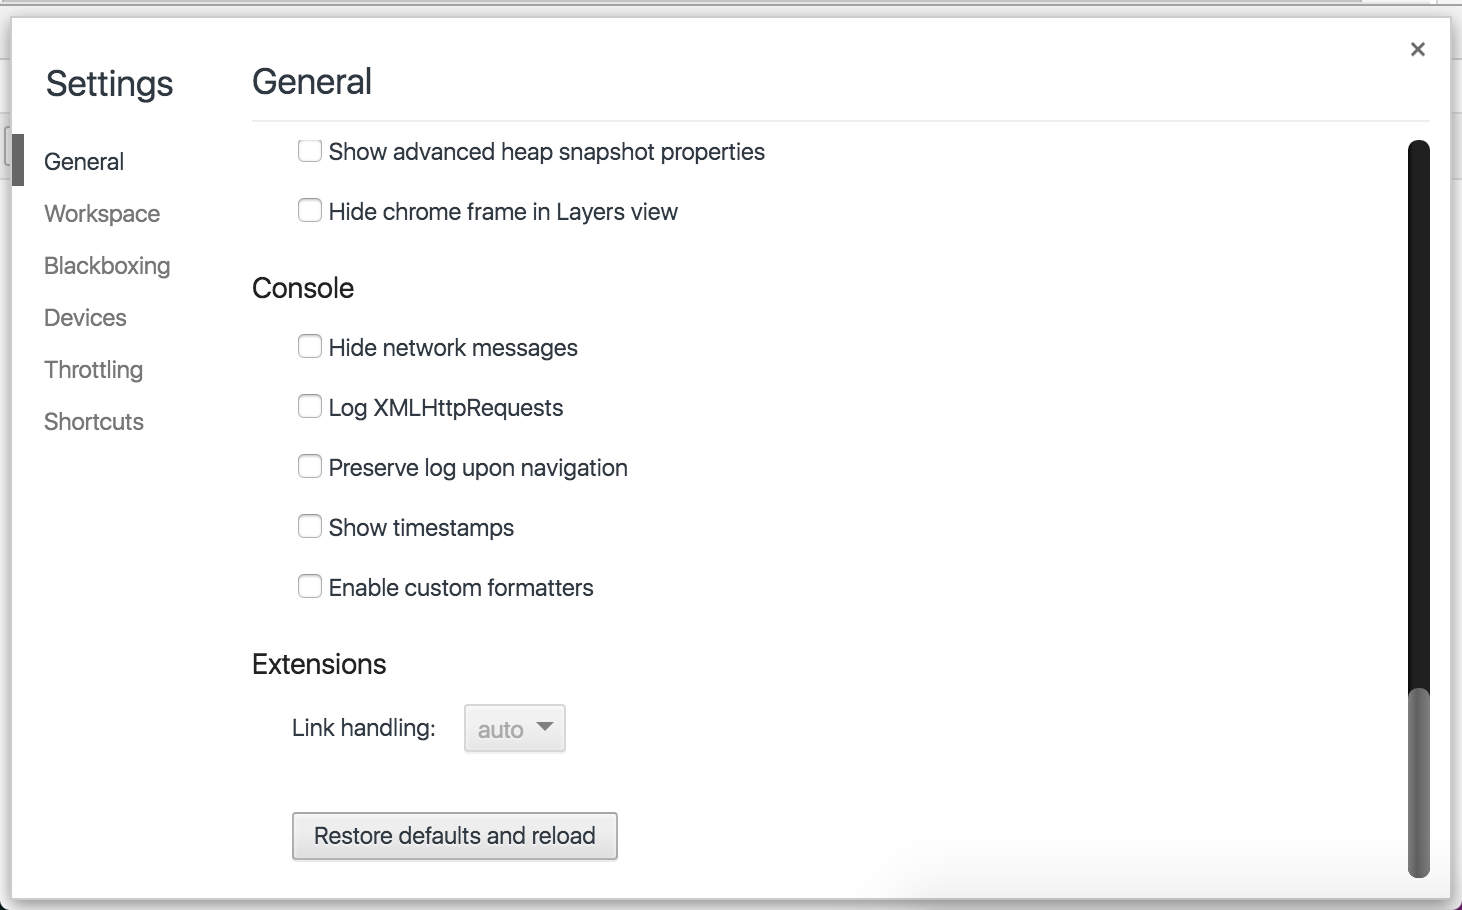Image resolution: width=1462 pixels, height=910 pixels.
Task: Show the Shortcuts settings tab
Action: 94,422
